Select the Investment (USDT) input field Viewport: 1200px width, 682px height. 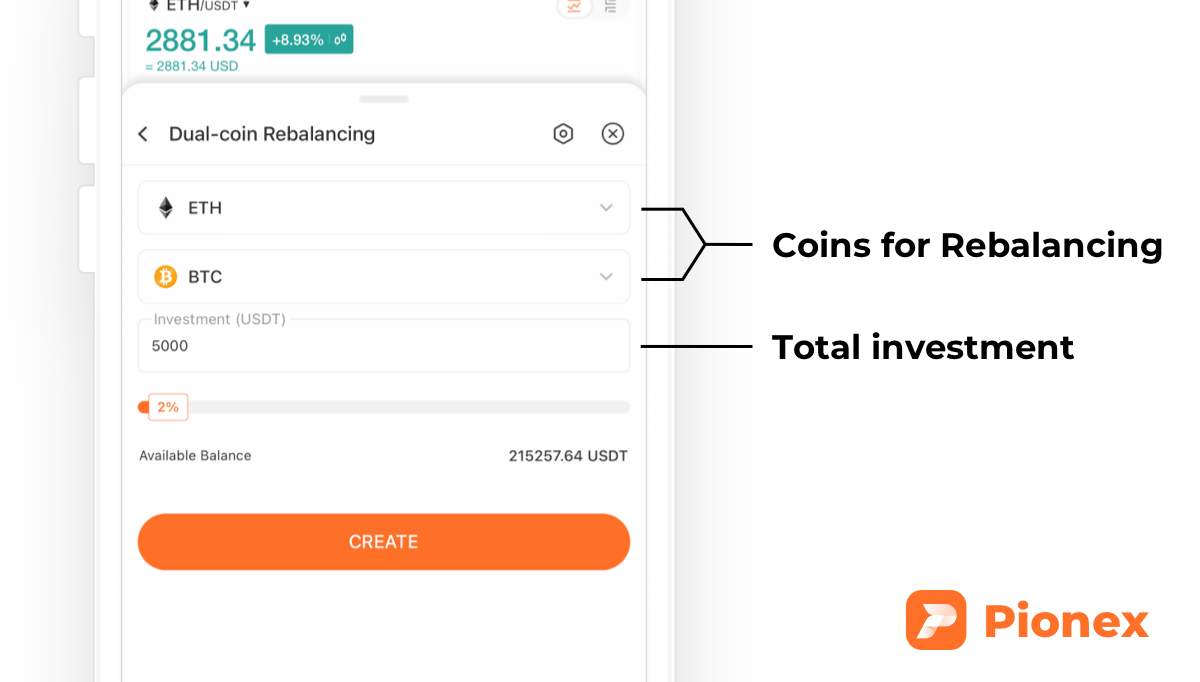[383, 345]
